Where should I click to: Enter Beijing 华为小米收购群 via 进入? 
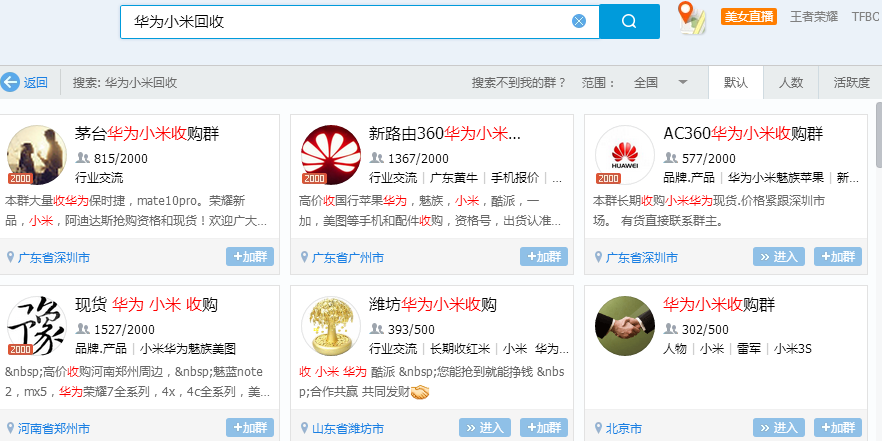[x=779, y=428]
